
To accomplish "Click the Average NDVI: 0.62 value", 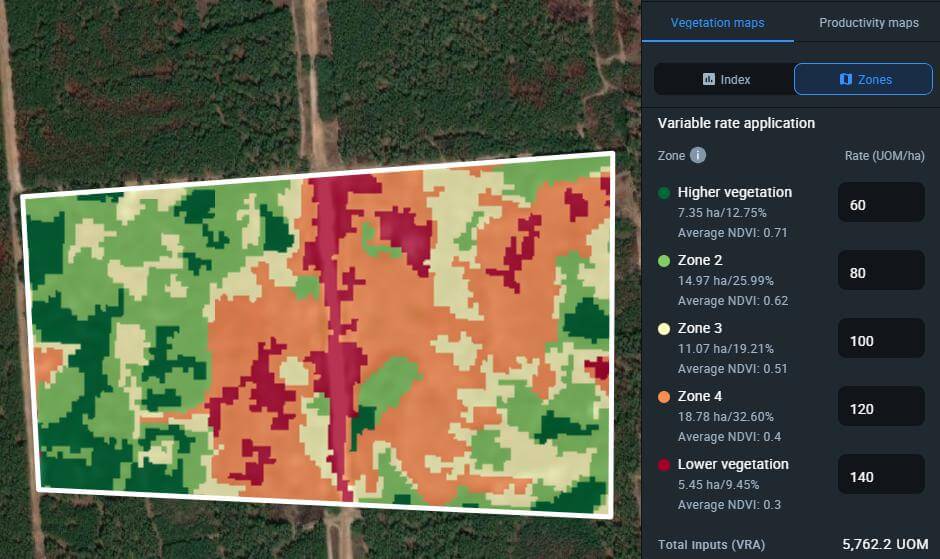I will click(733, 300).
